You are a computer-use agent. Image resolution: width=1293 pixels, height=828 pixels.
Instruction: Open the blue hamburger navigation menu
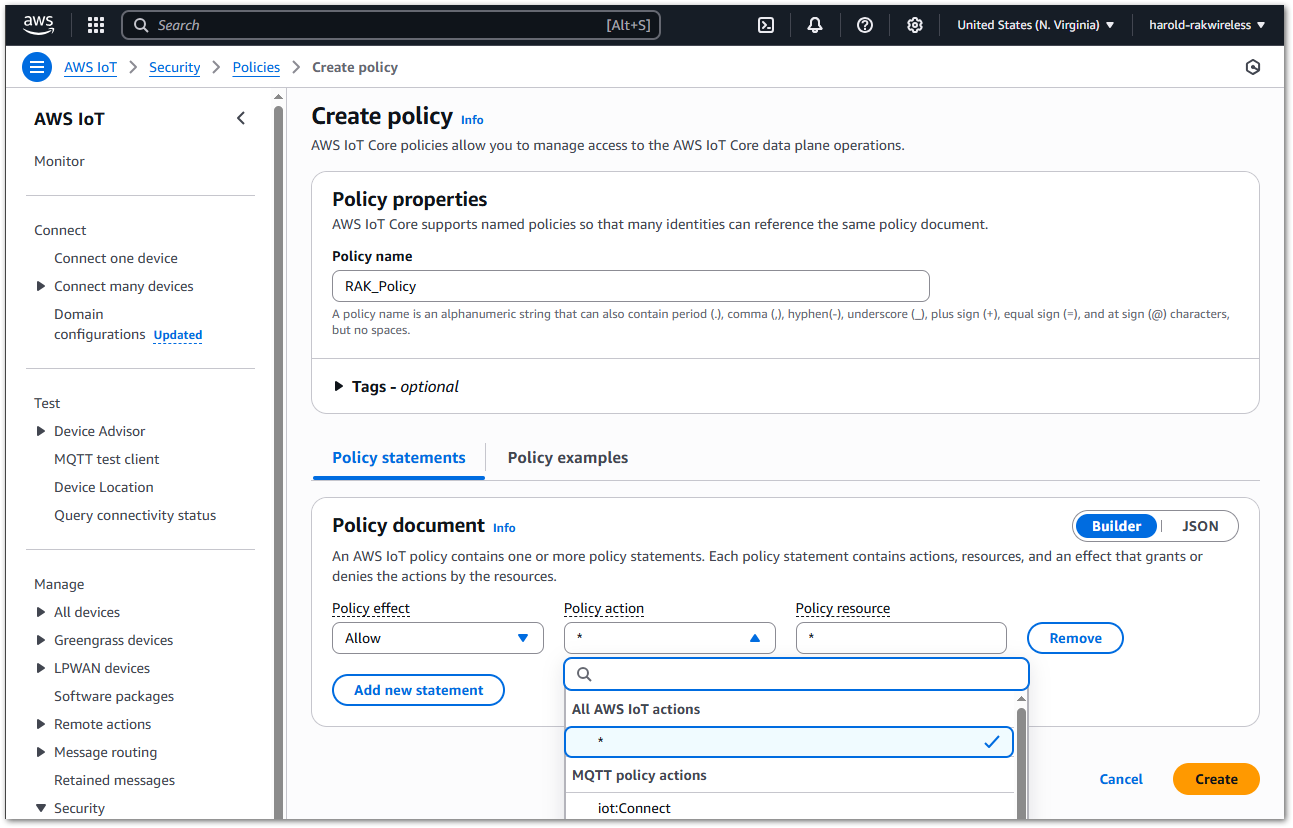[x=36, y=67]
